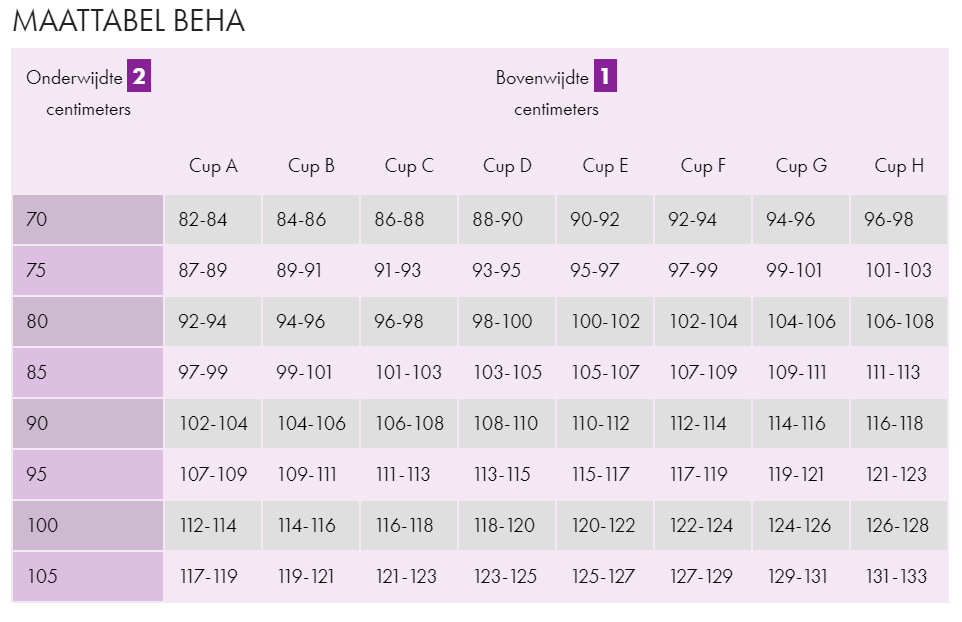
Task: Select the 105 underbust row header
Action: click(88, 576)
